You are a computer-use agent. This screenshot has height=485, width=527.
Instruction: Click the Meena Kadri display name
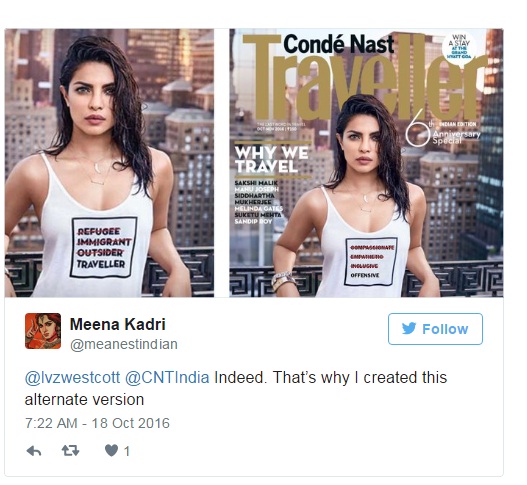pyautogui.click(x=118, y=324)
